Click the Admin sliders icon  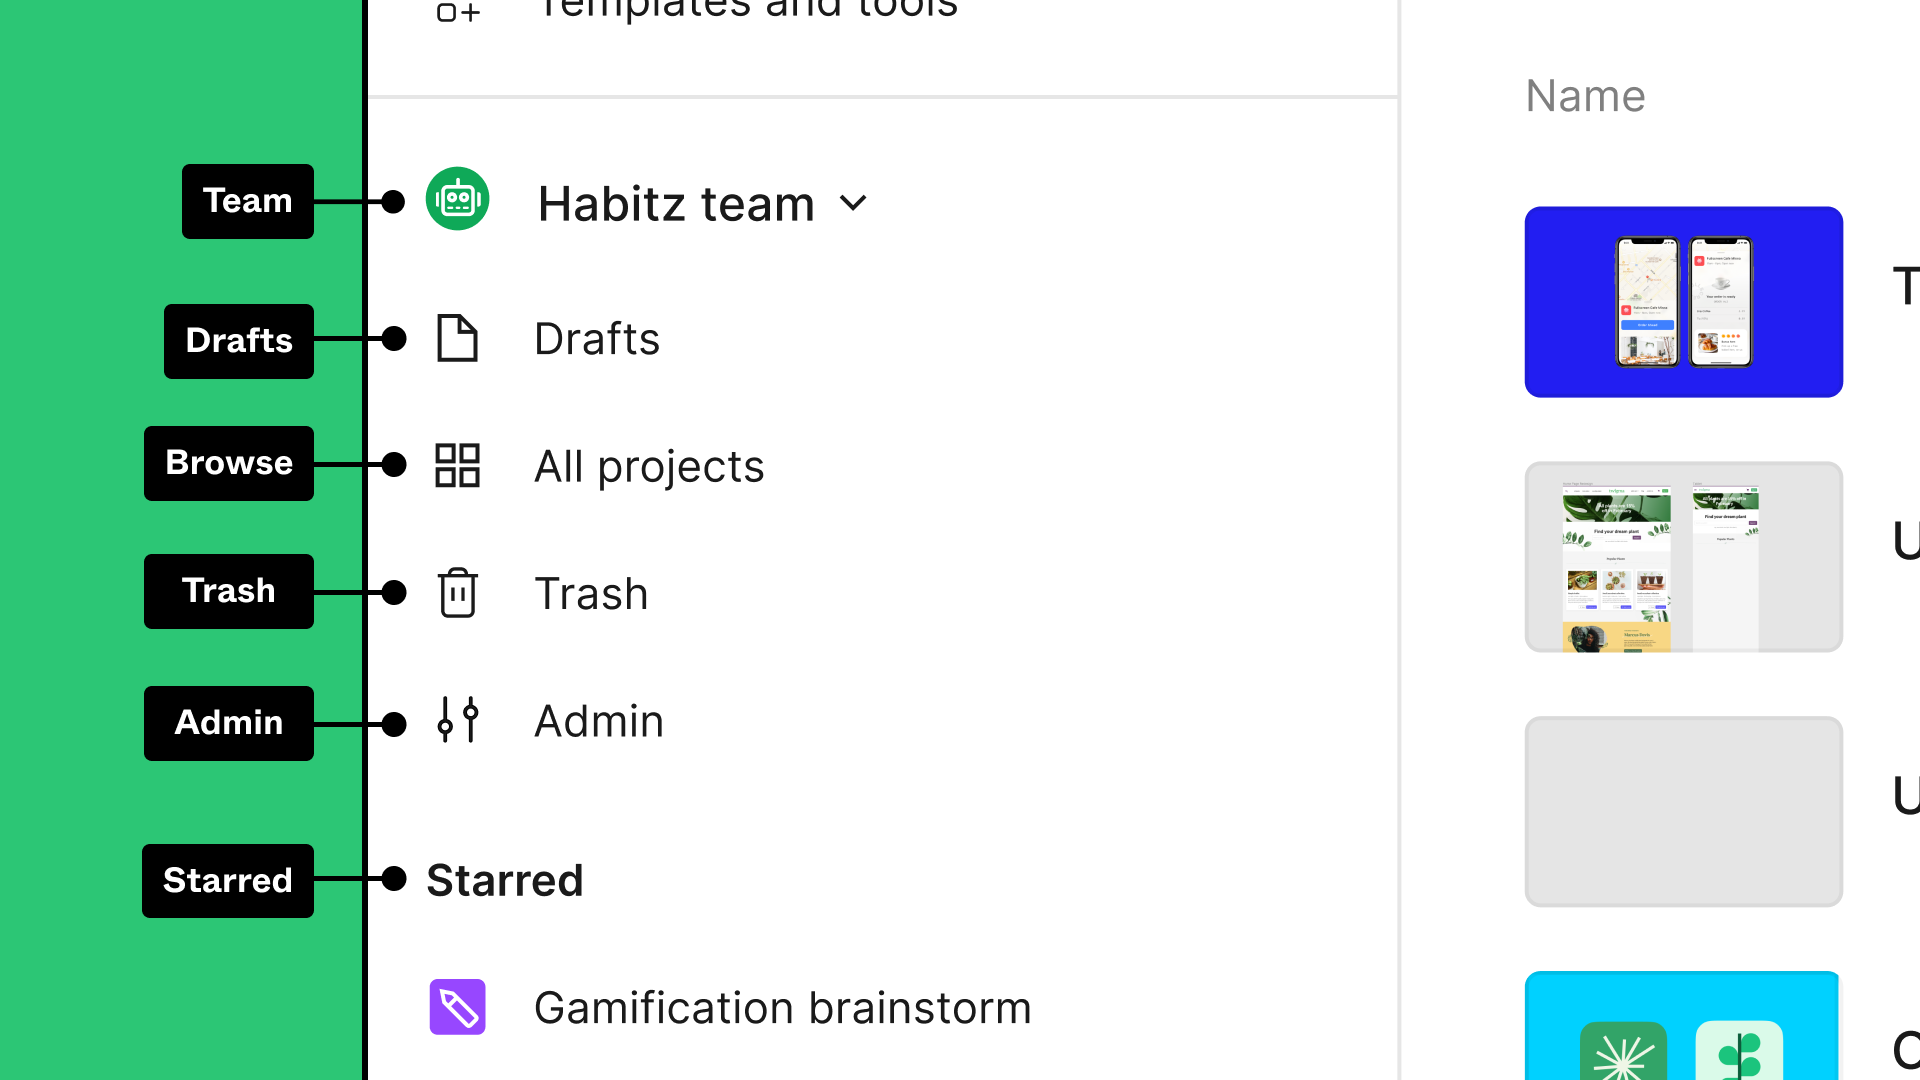457,720
